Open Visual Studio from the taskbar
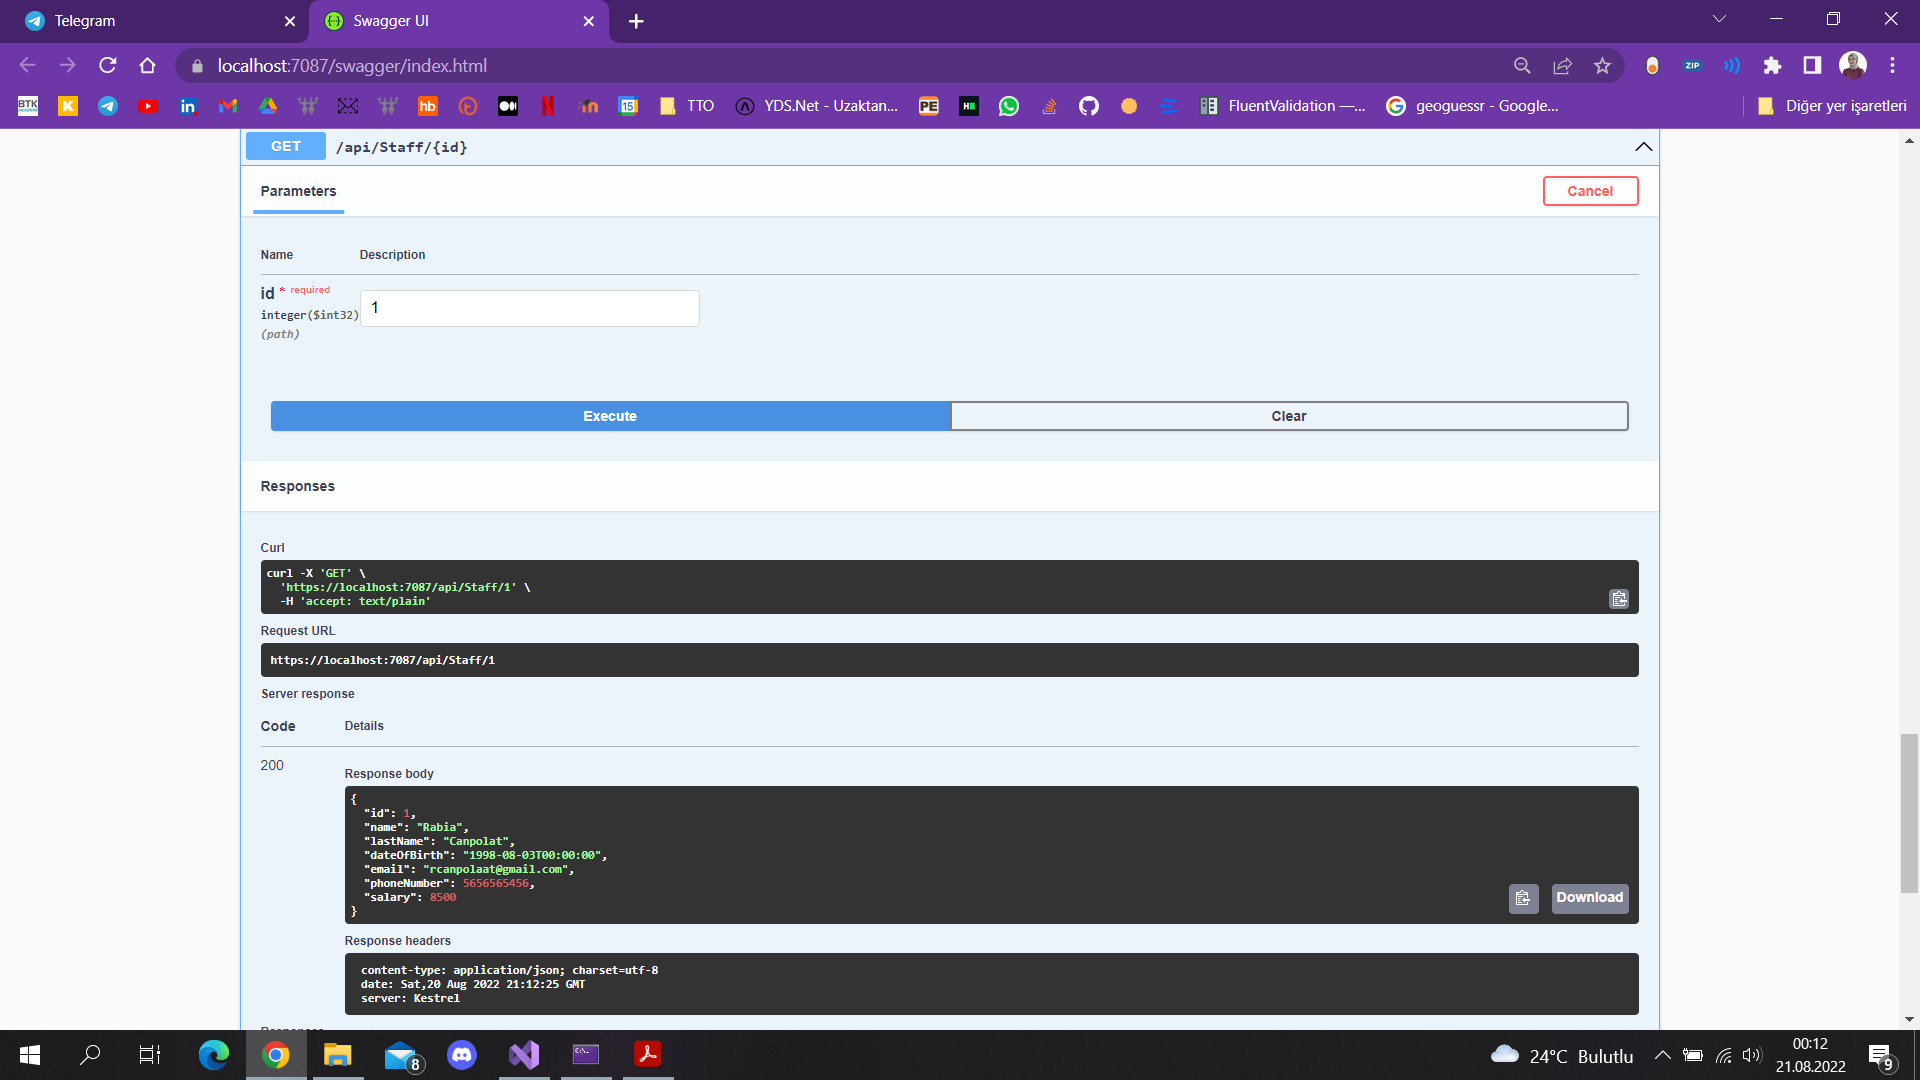The width and height of the screenshot is (1920, 1080). pos(524,1055)
